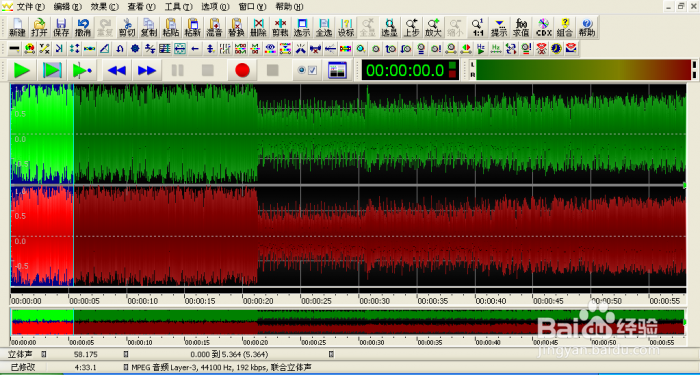Click the 组合 icon
The image size is (700, 375).
(x=565, y=28)
